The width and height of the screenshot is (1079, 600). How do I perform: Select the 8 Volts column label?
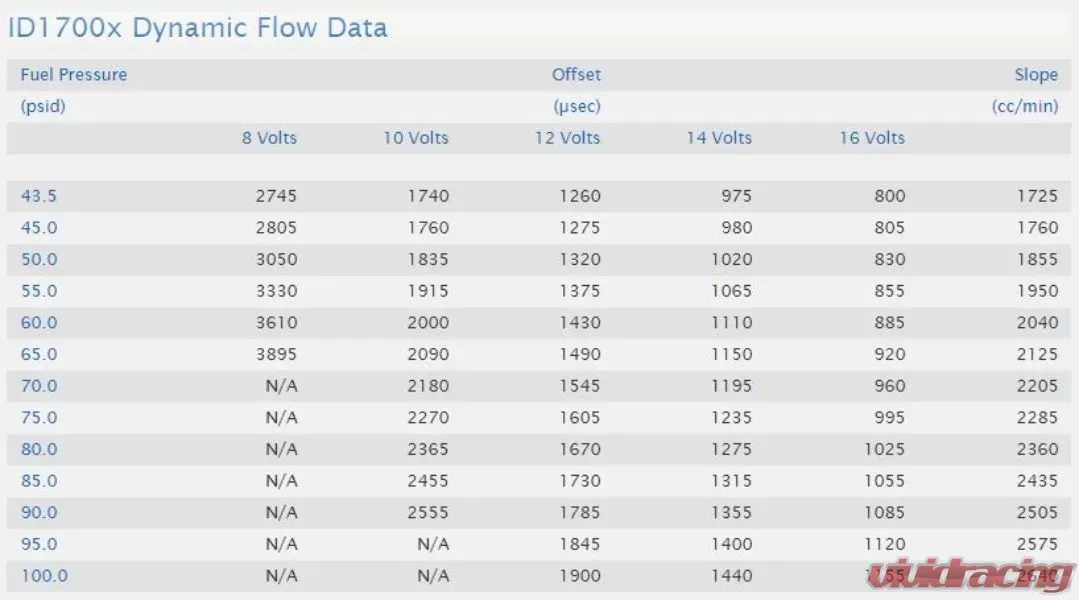269,138
